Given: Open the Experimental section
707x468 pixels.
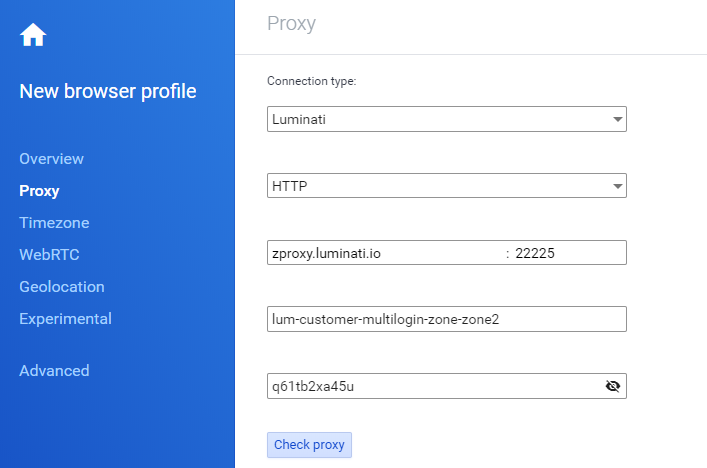Looking at the screenshot, I should 65,319.
